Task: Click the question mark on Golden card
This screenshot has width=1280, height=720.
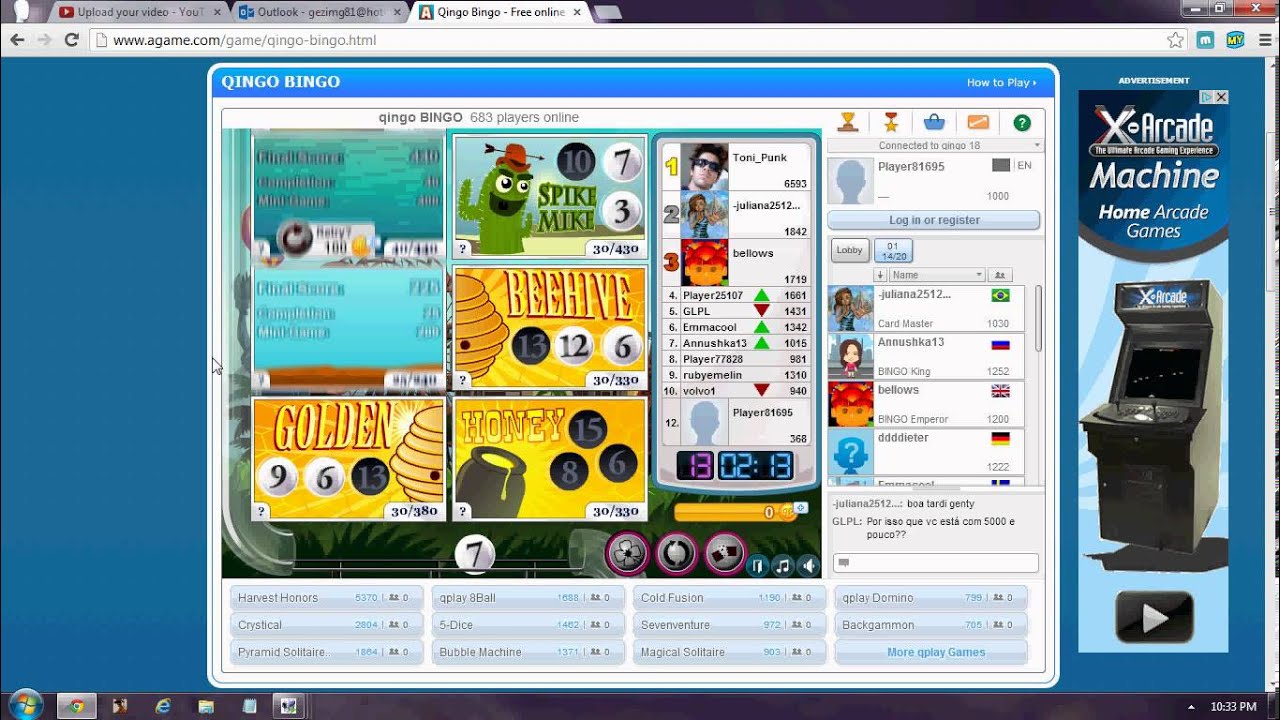Action: click(x=261, y=511)
